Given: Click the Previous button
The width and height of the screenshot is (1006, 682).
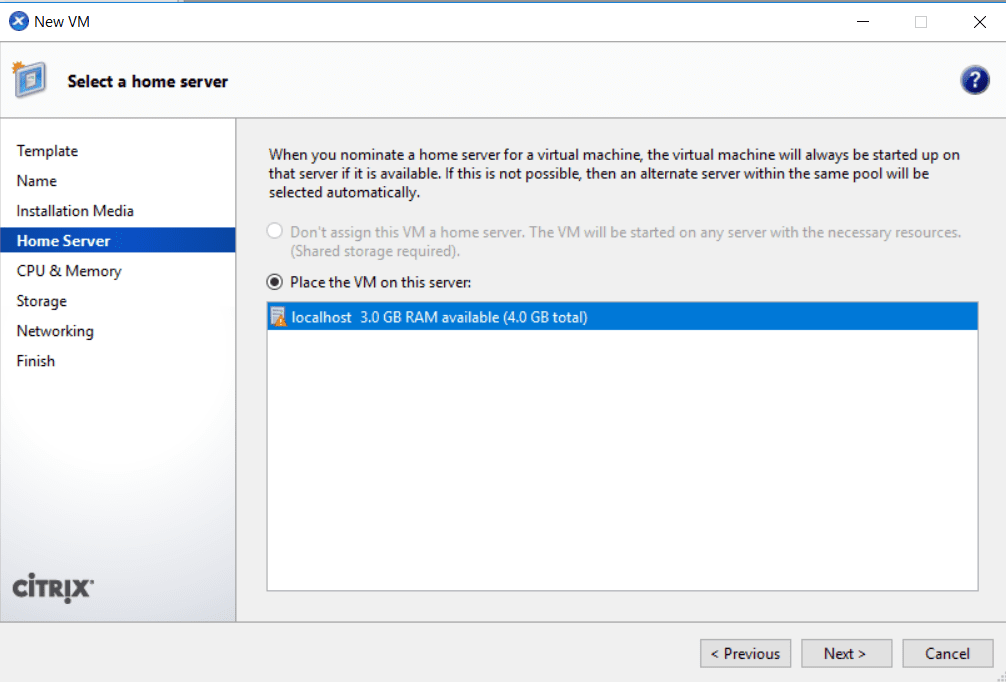Looking at the screenshot, I should click(x=745, y=653).
